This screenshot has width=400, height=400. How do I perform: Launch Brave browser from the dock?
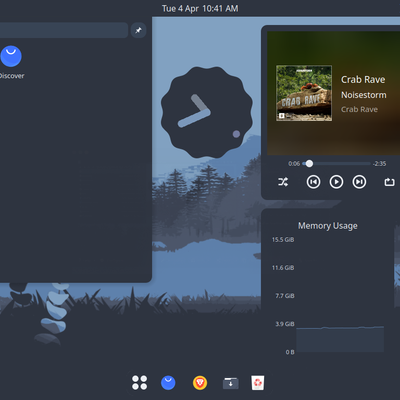[200, 383]
